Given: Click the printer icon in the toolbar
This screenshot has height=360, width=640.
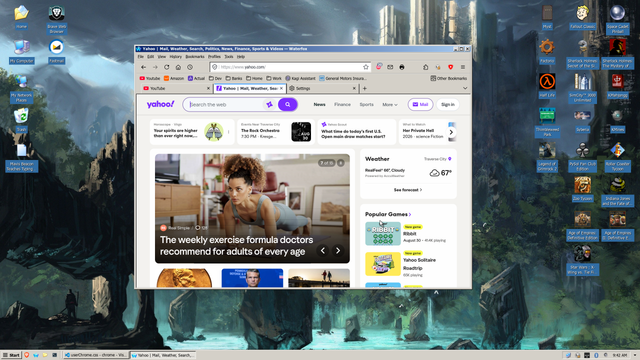Looking at the screenshot, I should pos(402,67).
